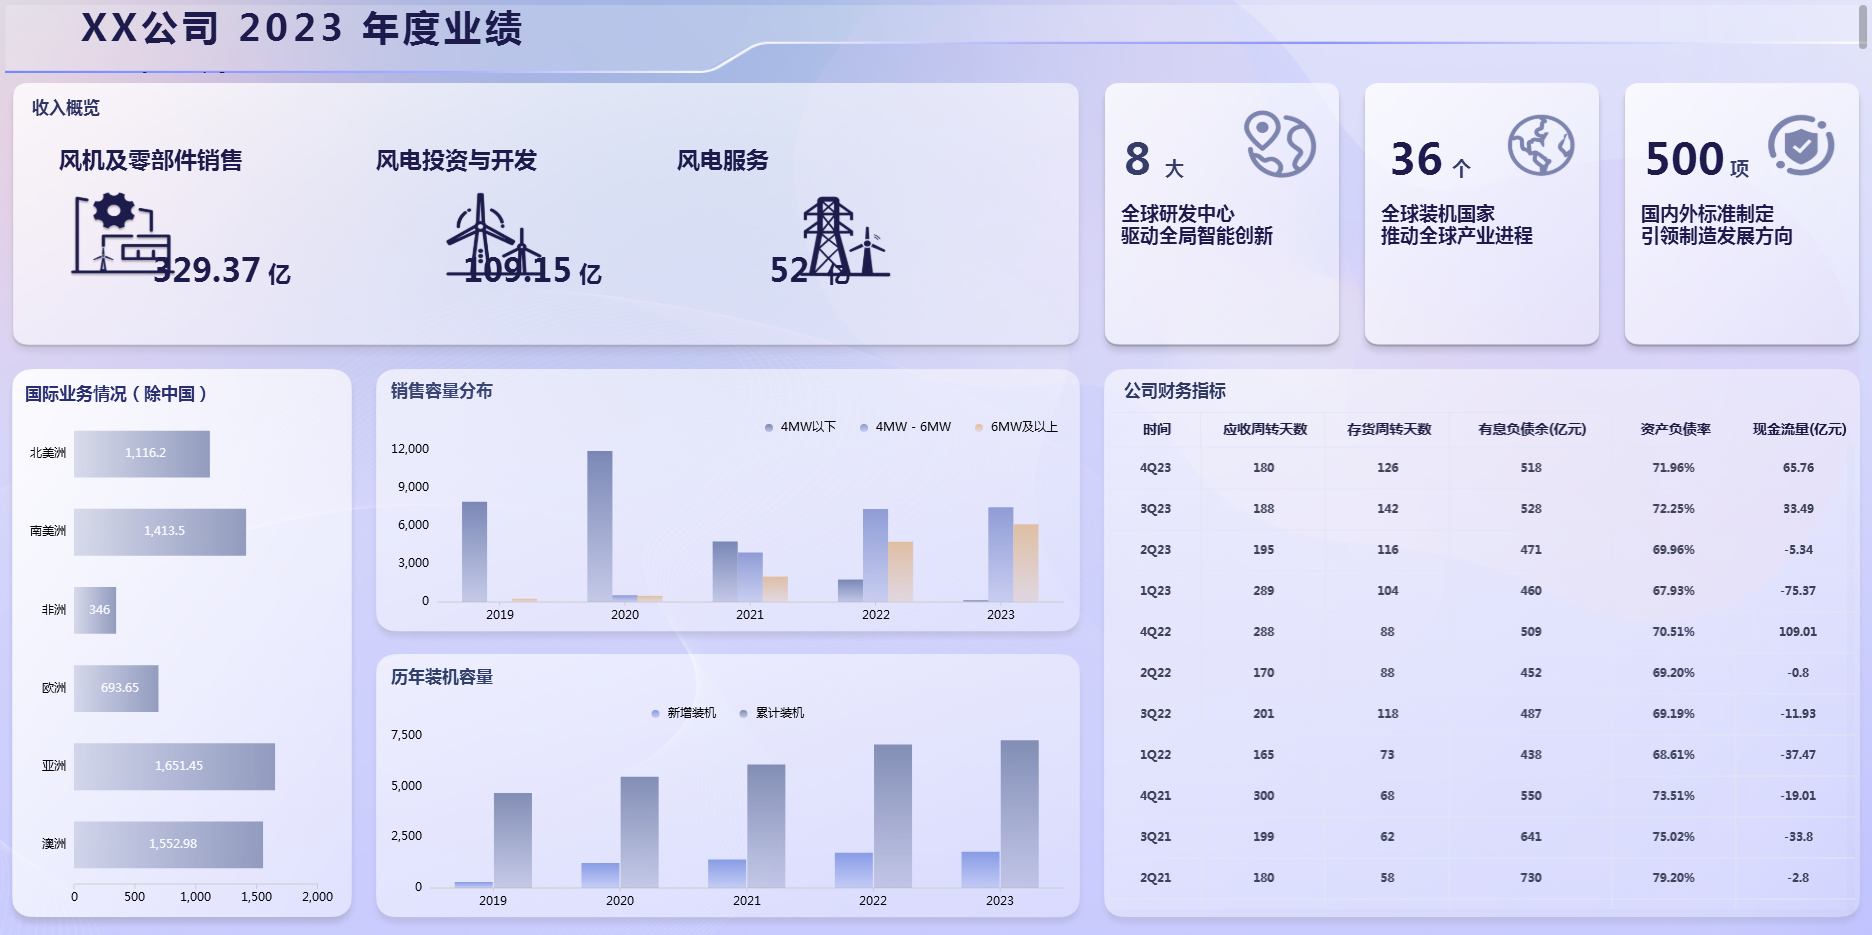
Task: Click the 亚洲 bar showing 1,651.45
Action: (174, 766)
